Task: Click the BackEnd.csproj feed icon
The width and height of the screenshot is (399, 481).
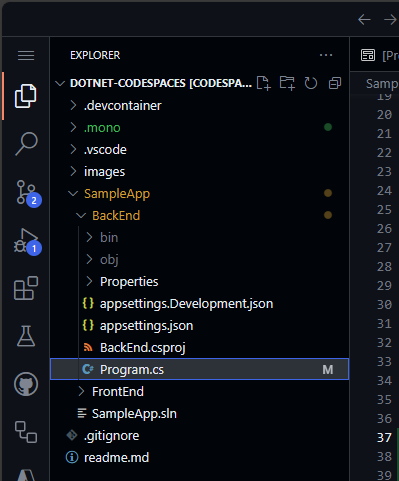Action: [88, 347]
